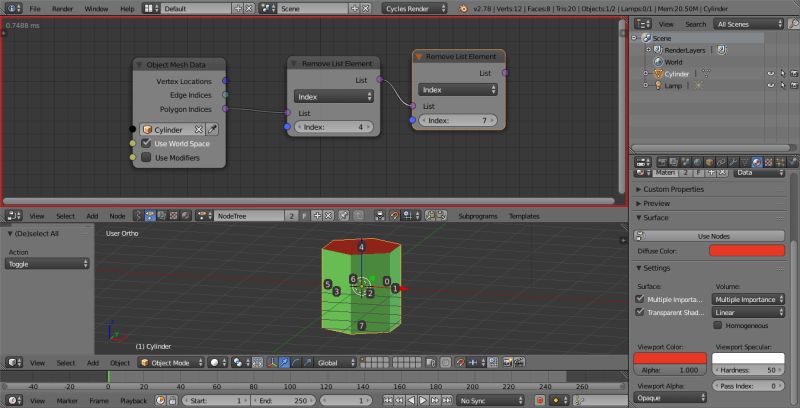This screenshot has height=408, width=800.
Task: Click the outliner search magnifier icon
Action: [x=793, y=24]
